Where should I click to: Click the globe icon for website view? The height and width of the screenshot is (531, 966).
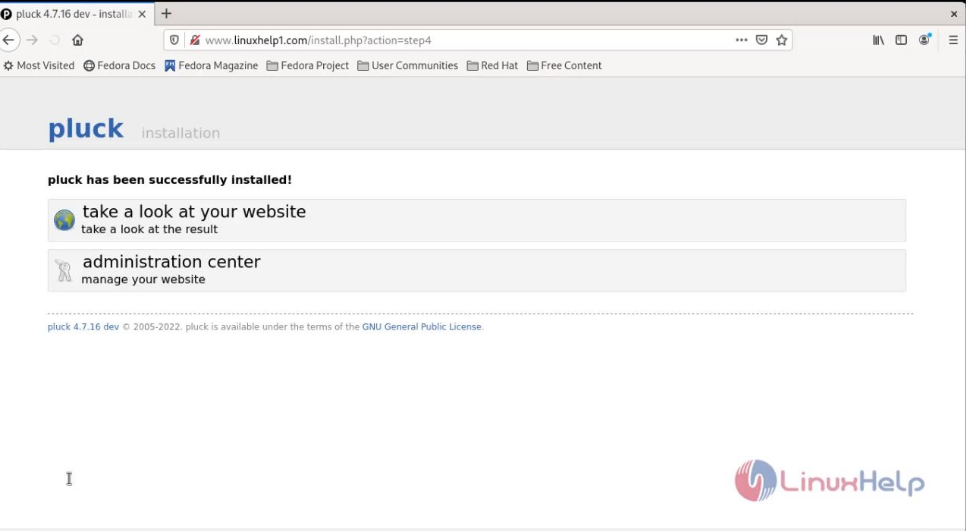point(64,220)
